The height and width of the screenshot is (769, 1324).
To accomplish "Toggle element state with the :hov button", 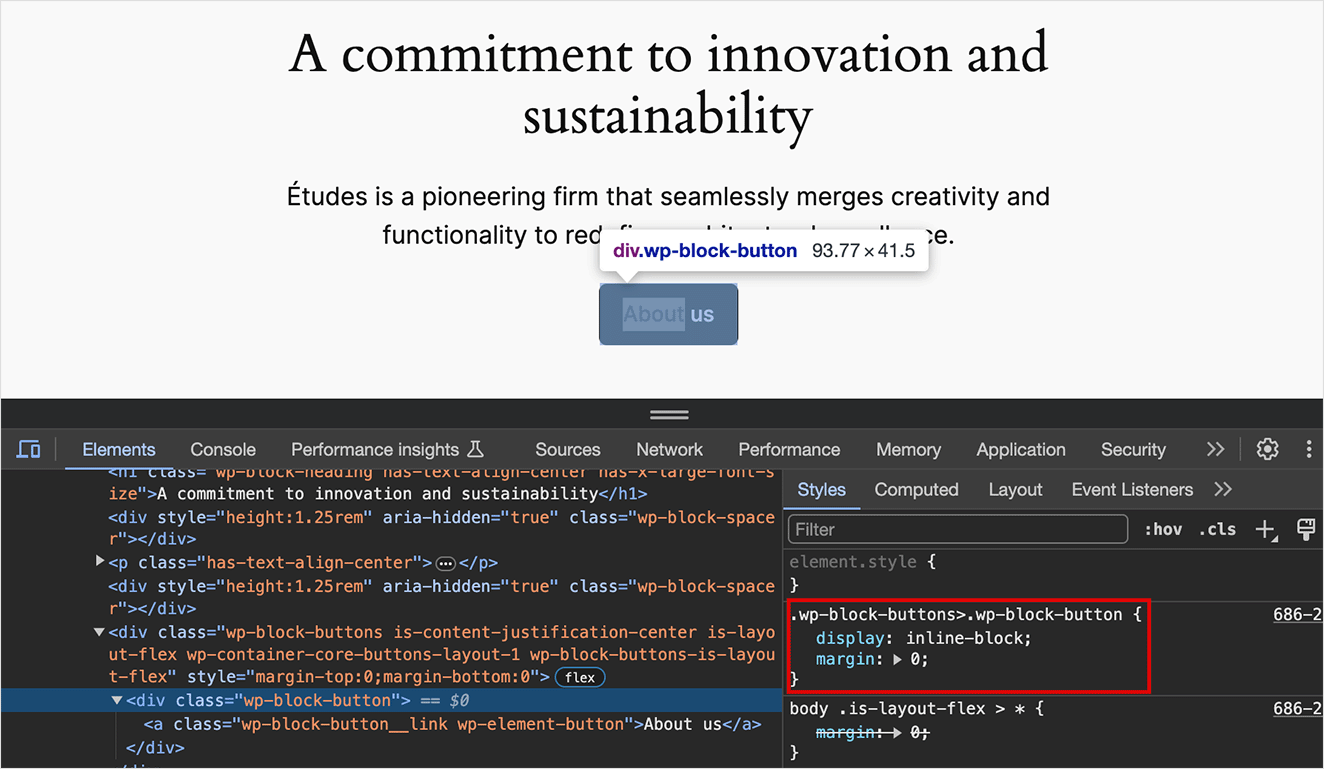I will tap(1163, 529).
